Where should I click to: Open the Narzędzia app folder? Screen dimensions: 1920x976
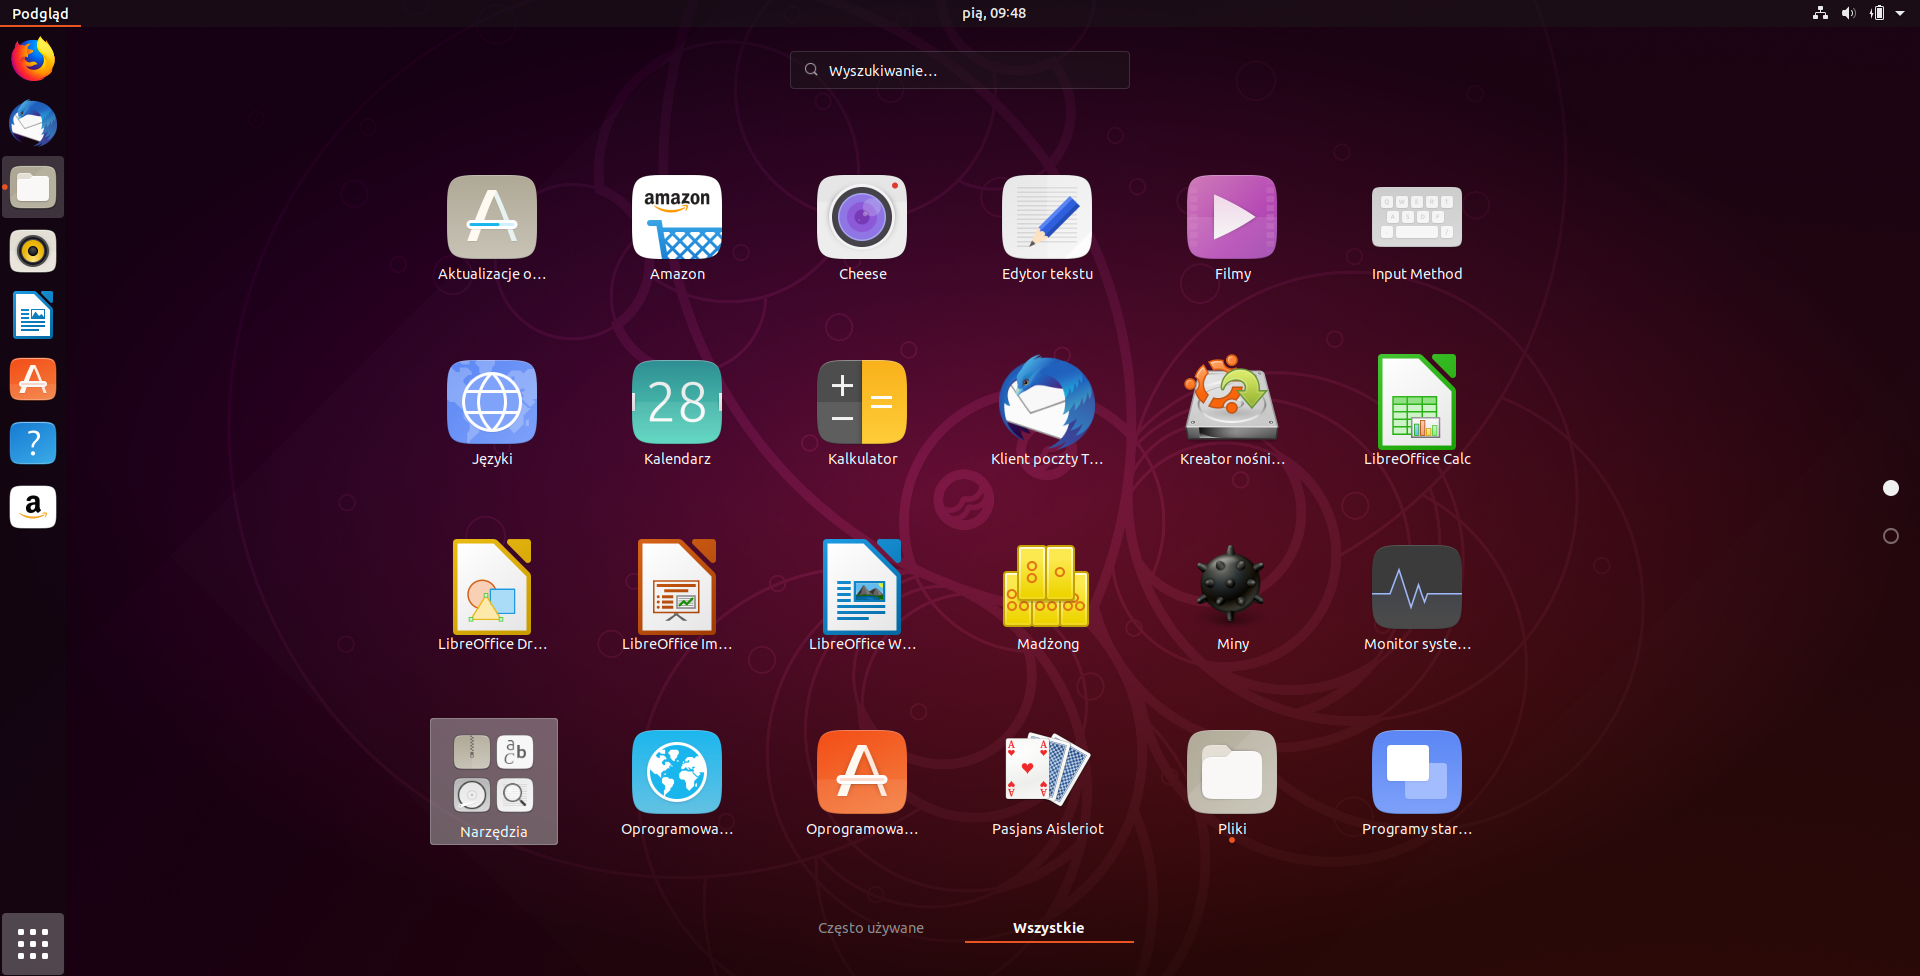pyautogui.click(x=494, y=781)
